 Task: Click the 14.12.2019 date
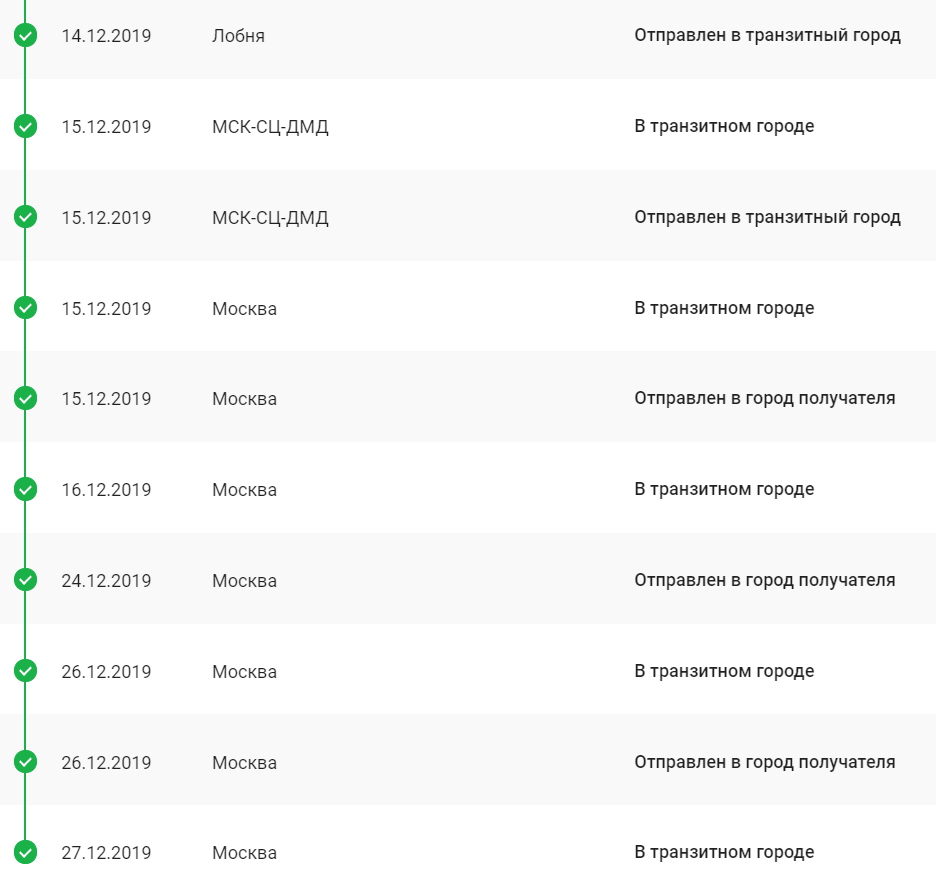coord(106,36)
